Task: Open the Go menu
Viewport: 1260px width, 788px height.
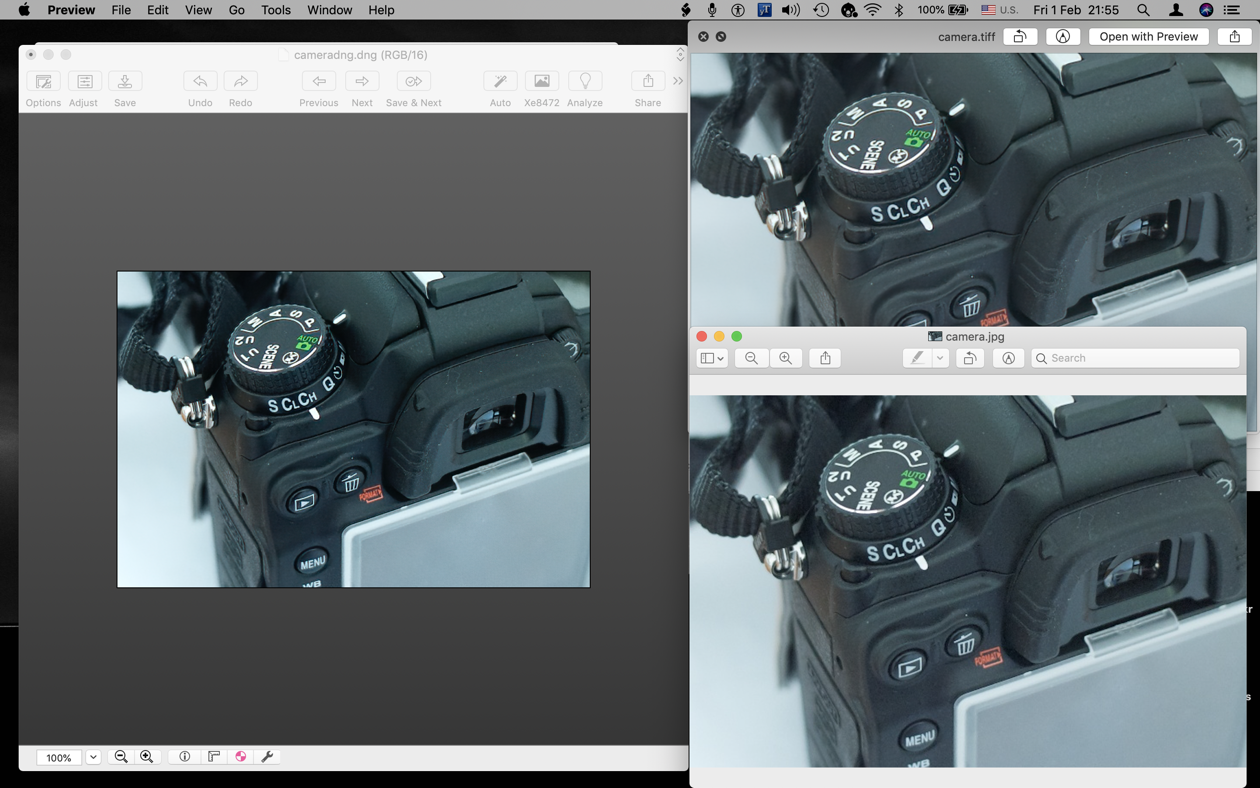Action: (x=237, y=10)
